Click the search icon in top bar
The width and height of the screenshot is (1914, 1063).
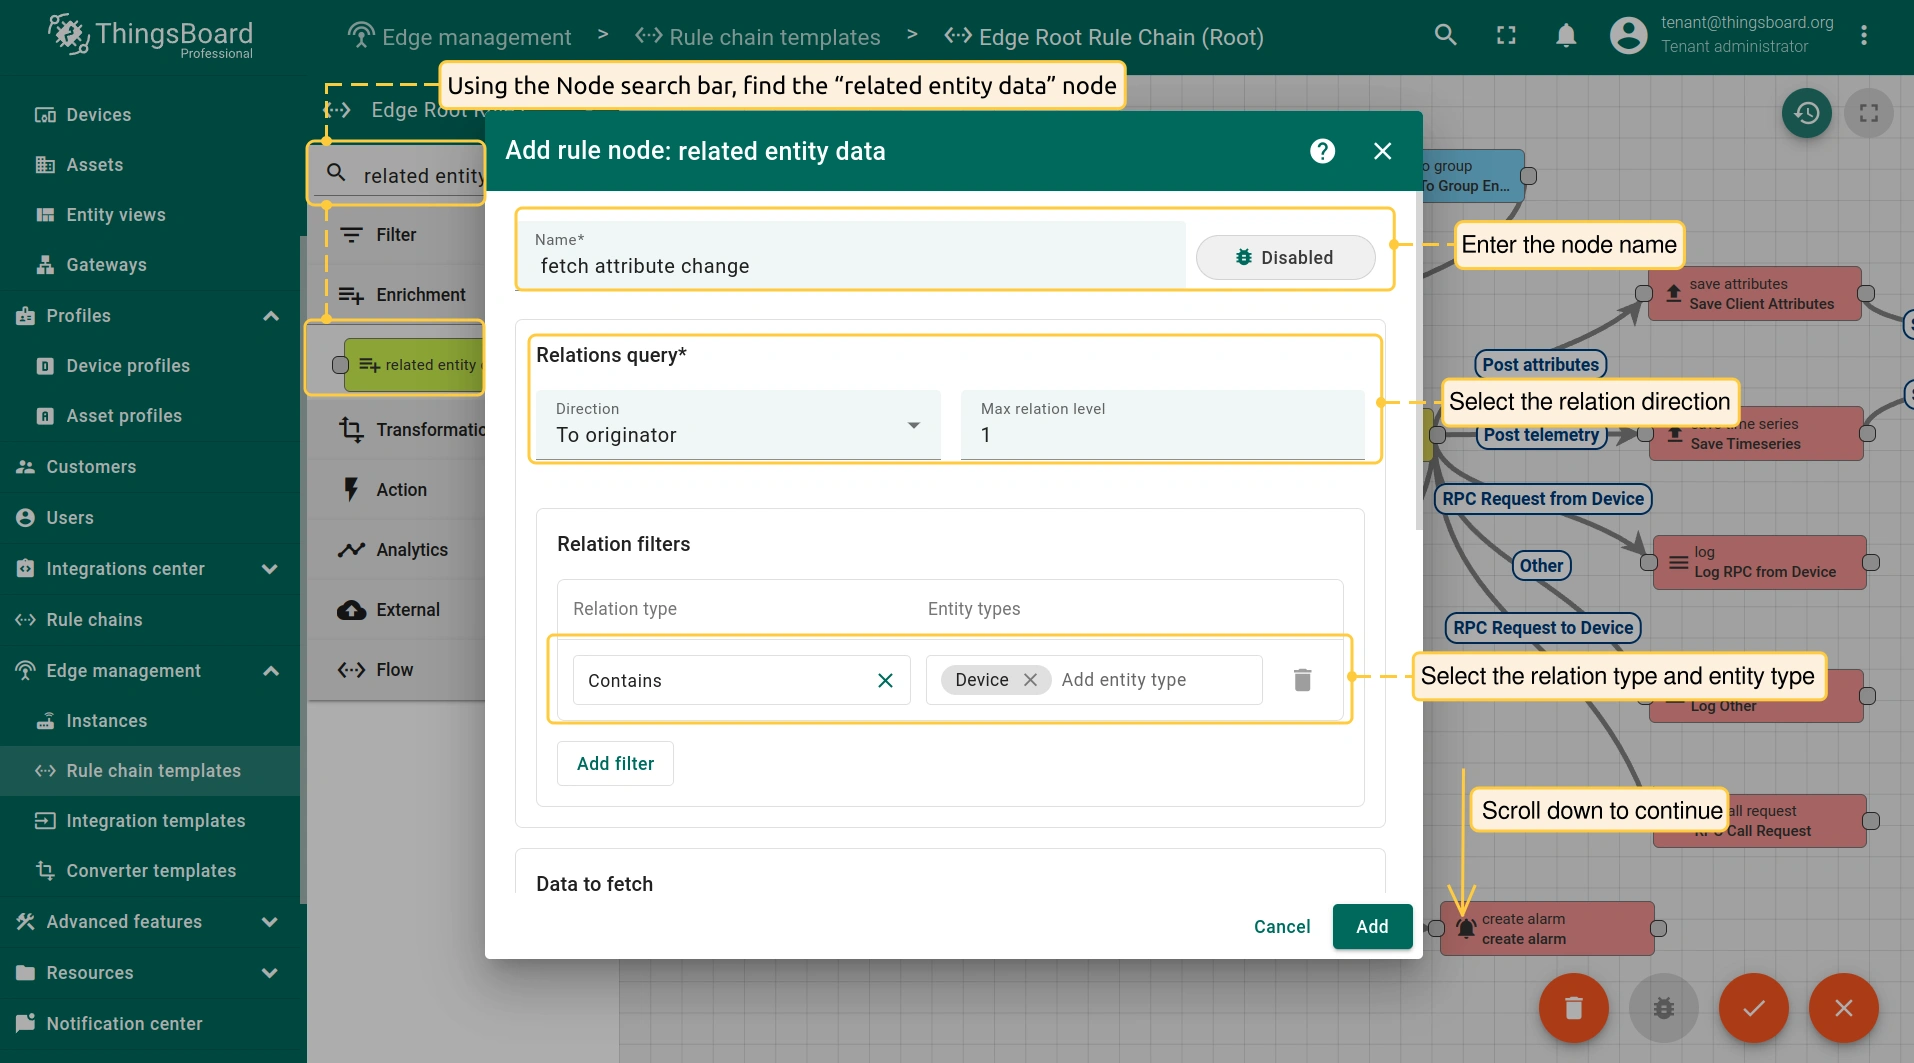click(x=1445, y=36)
